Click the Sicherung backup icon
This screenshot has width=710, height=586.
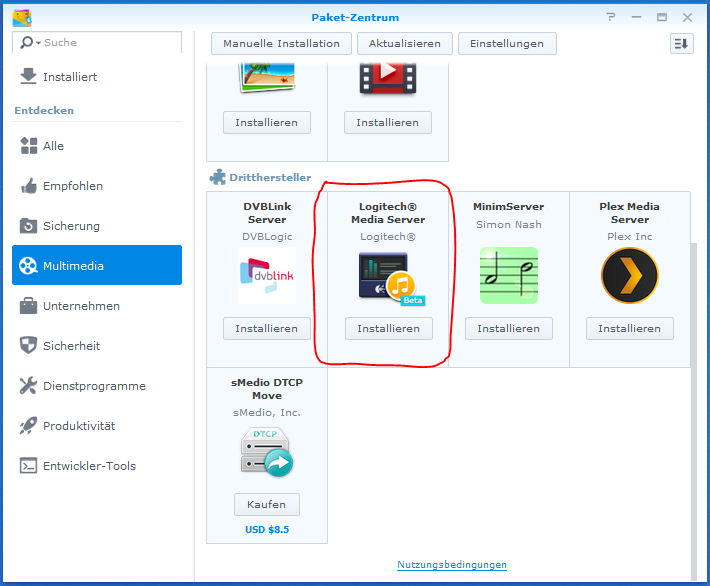coord(29,226)
